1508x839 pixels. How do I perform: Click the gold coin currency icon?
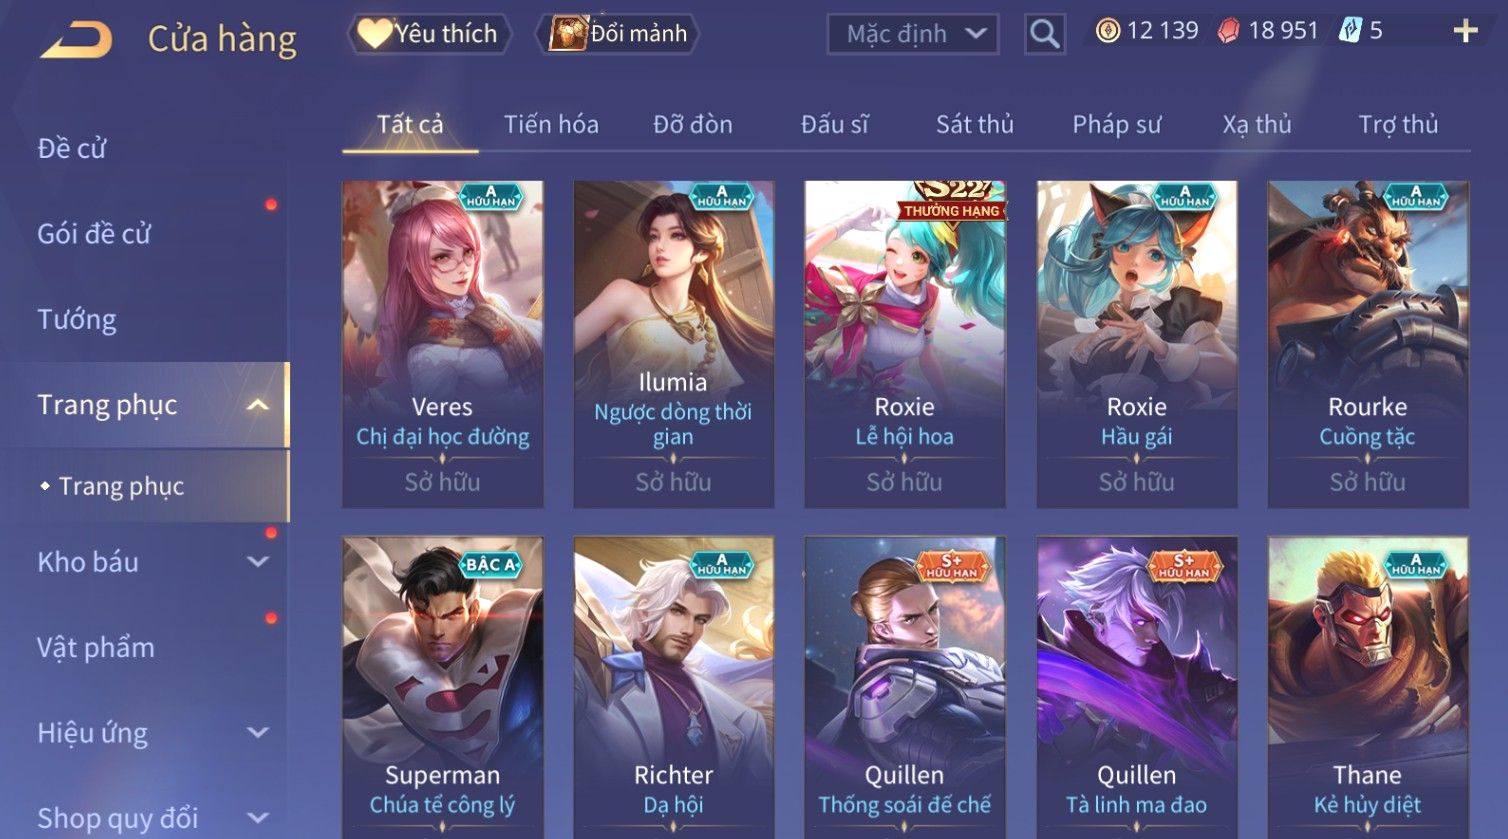1107,31
